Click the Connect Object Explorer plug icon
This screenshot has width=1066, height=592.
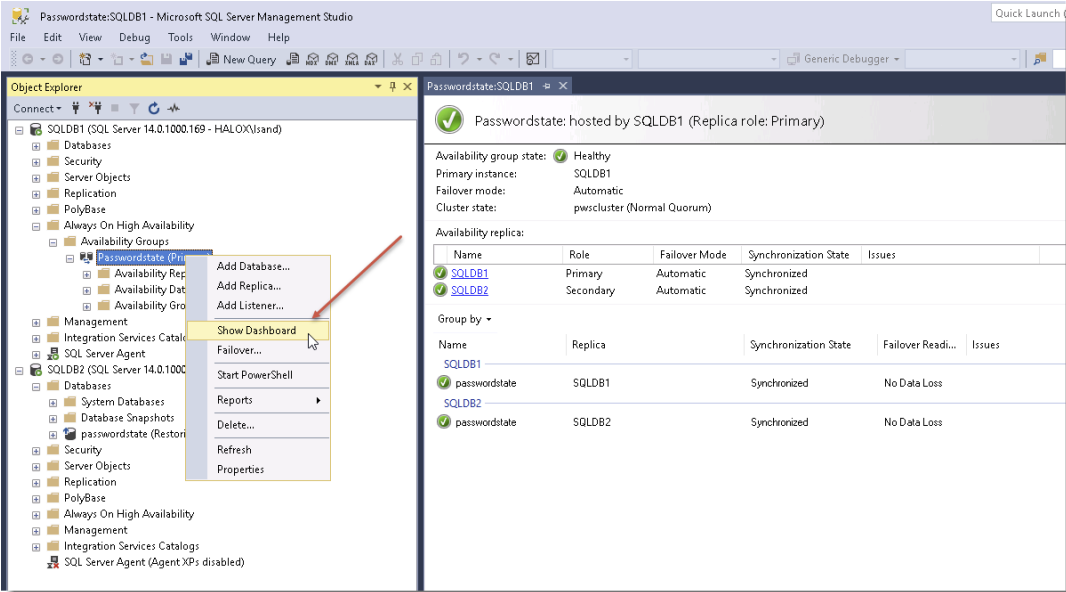point(75,108)
